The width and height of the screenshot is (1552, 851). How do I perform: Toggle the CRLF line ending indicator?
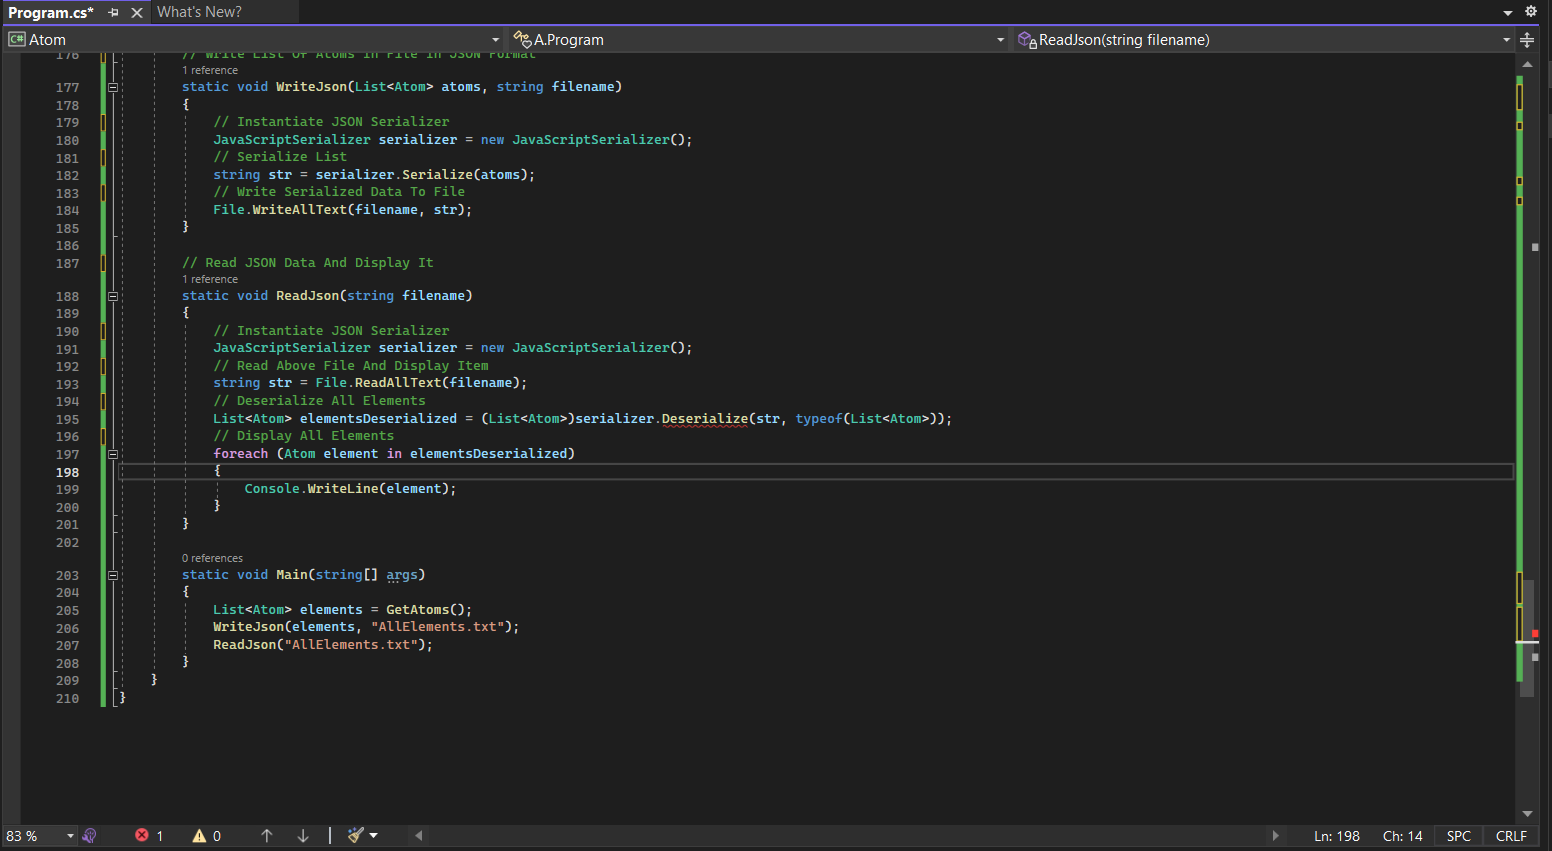pos(1511,836)
